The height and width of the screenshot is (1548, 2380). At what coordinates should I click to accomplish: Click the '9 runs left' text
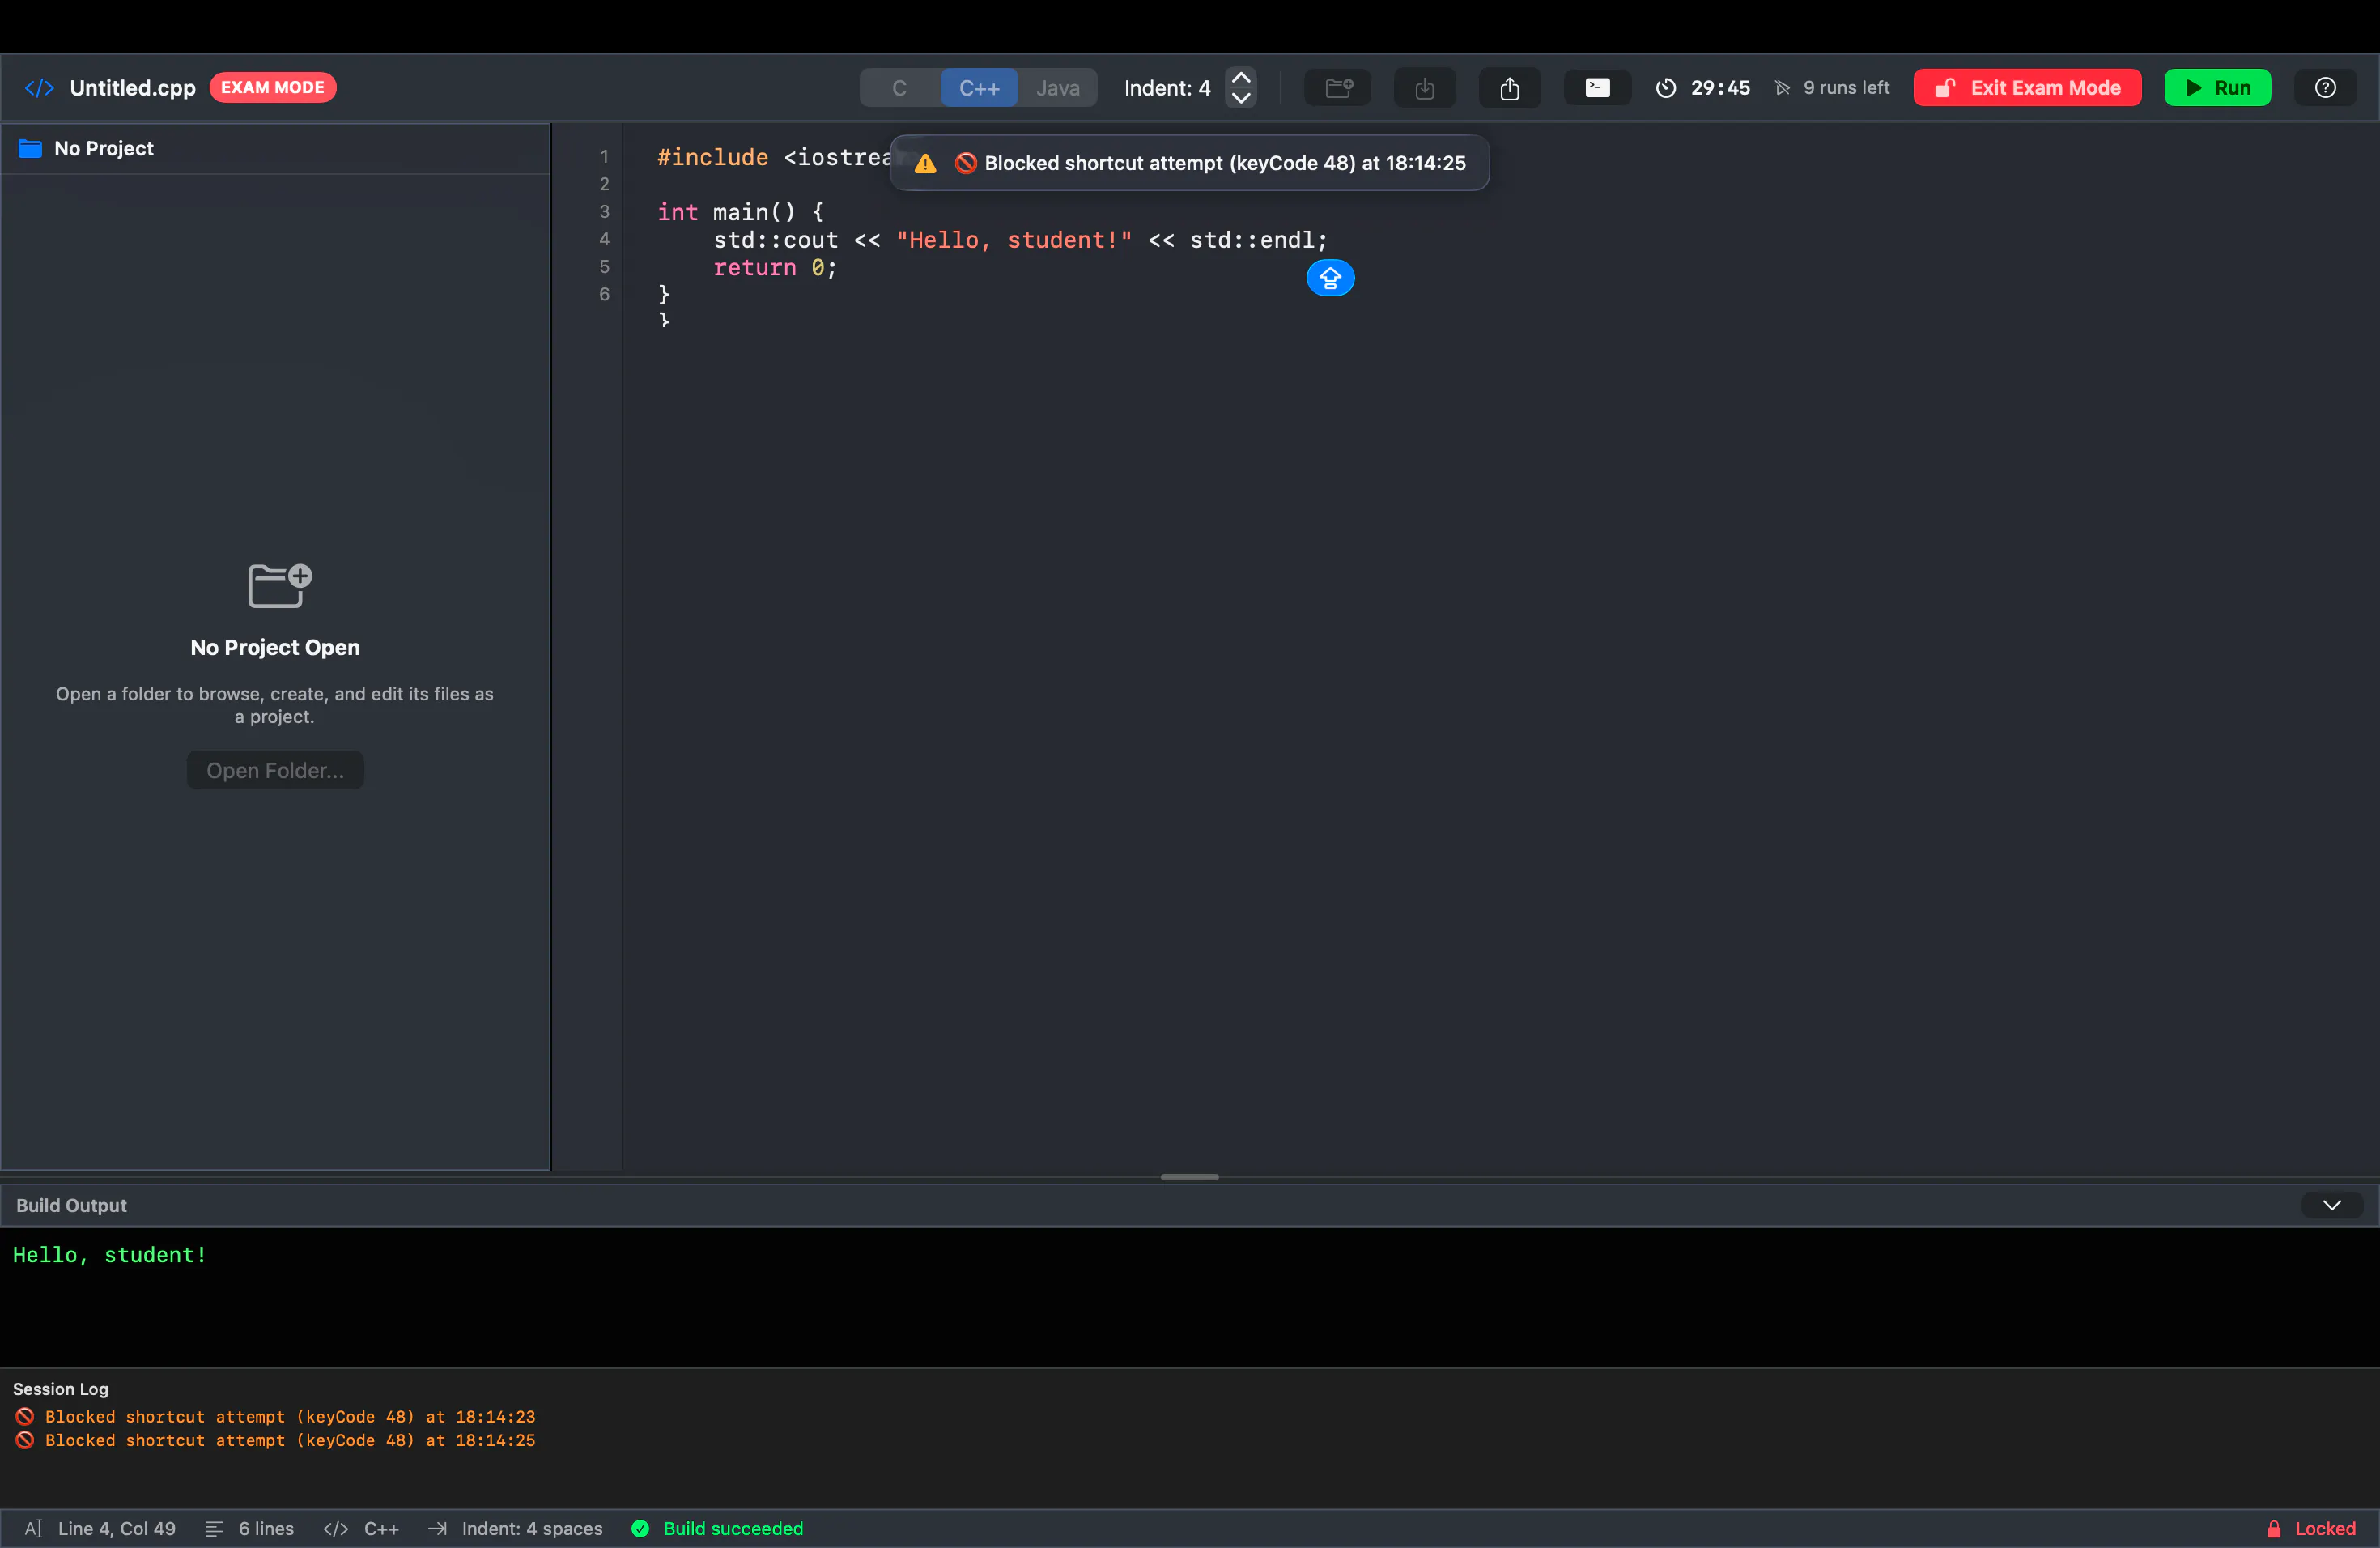tap(1846, 88)
